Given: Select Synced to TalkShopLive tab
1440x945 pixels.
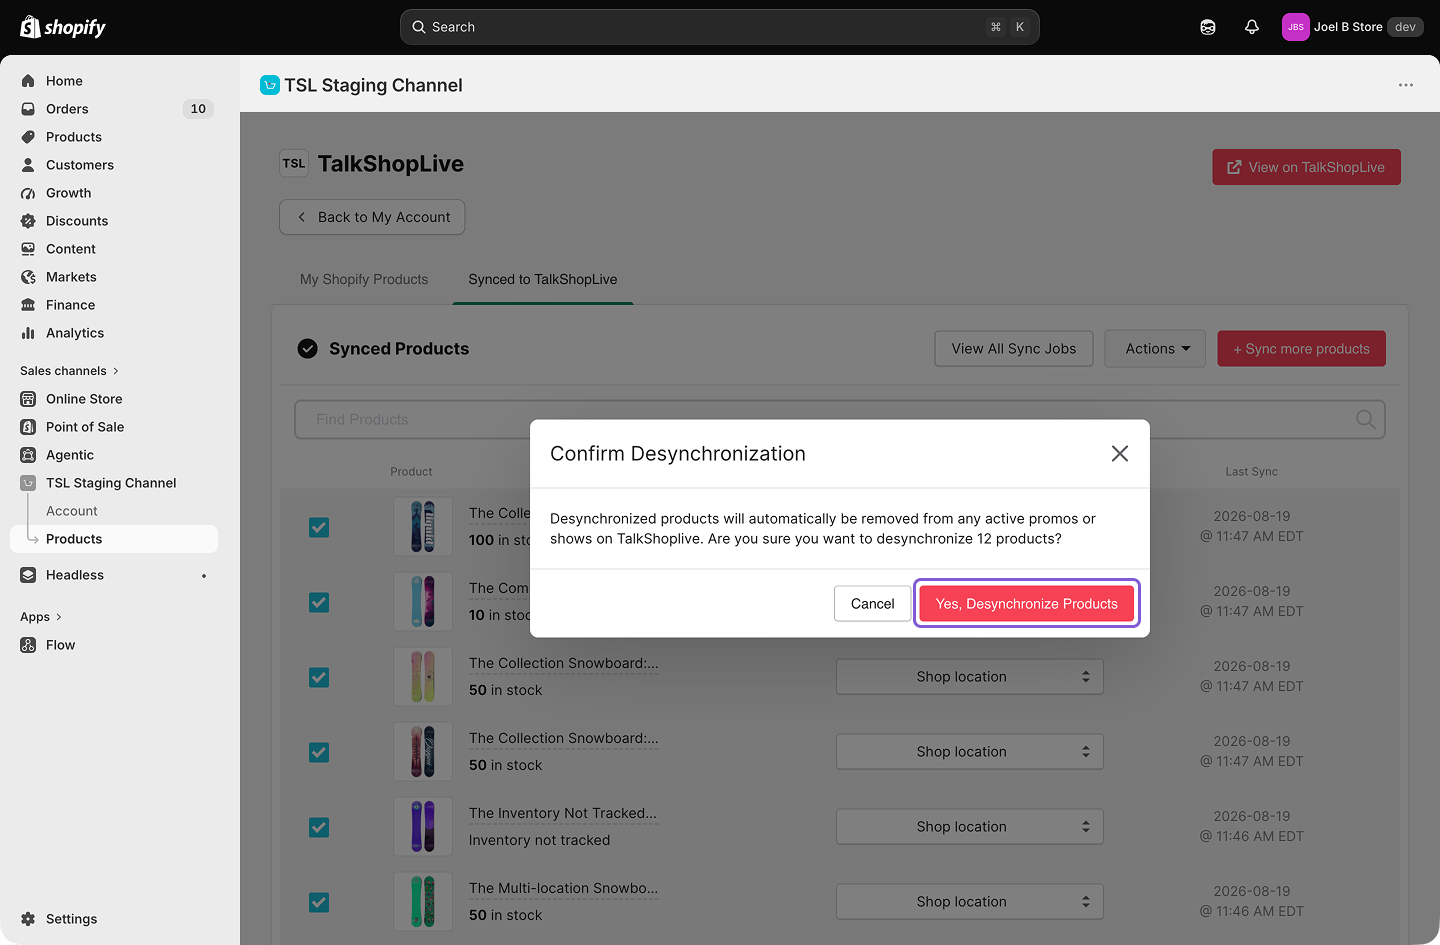Looking at the screenshot, I should [x=543, y=280].
